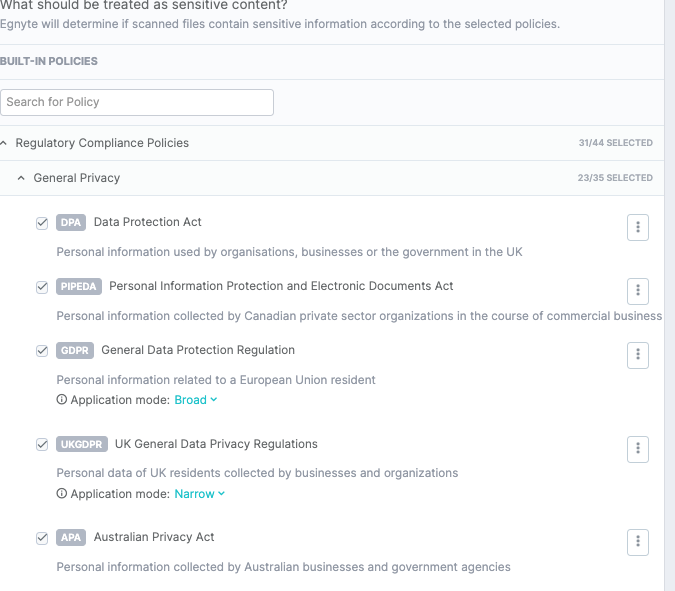This screenshot has width=675, height=591.
Task: Open the Broad application mode dropdown
Action: pyautogui.click(x=196, y=400)
